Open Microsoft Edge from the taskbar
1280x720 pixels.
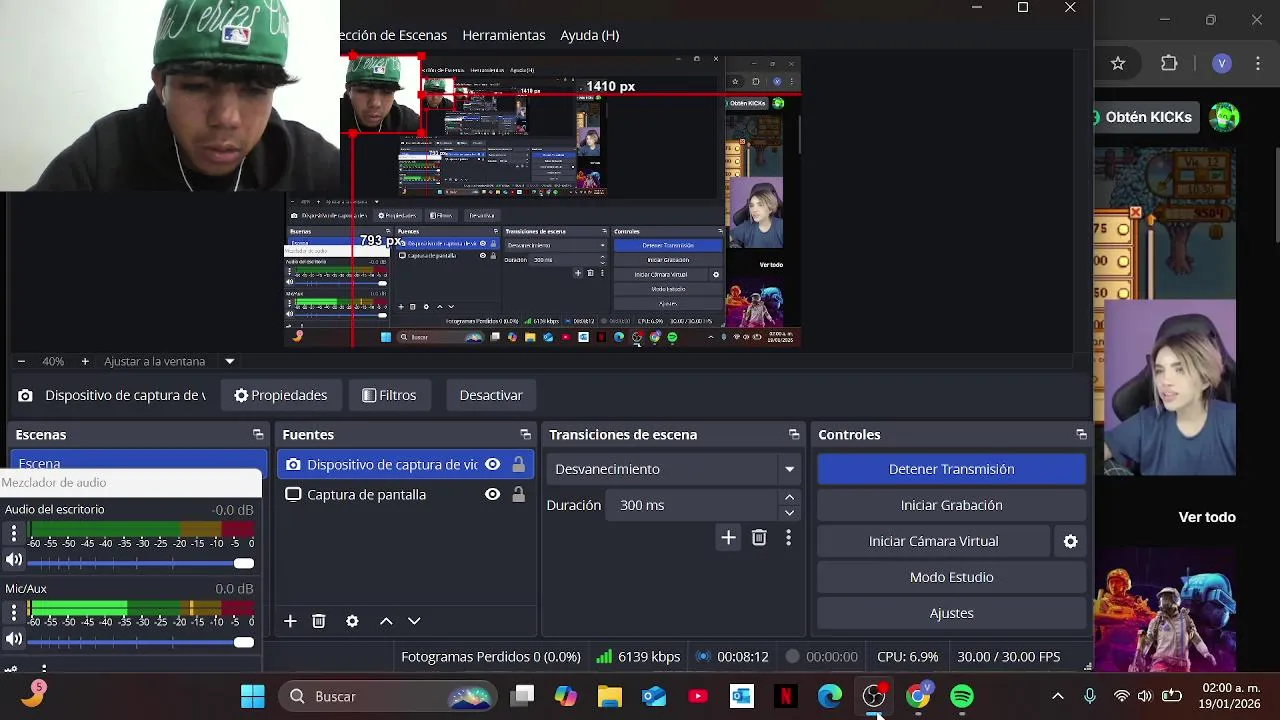(x=830, y=696)
